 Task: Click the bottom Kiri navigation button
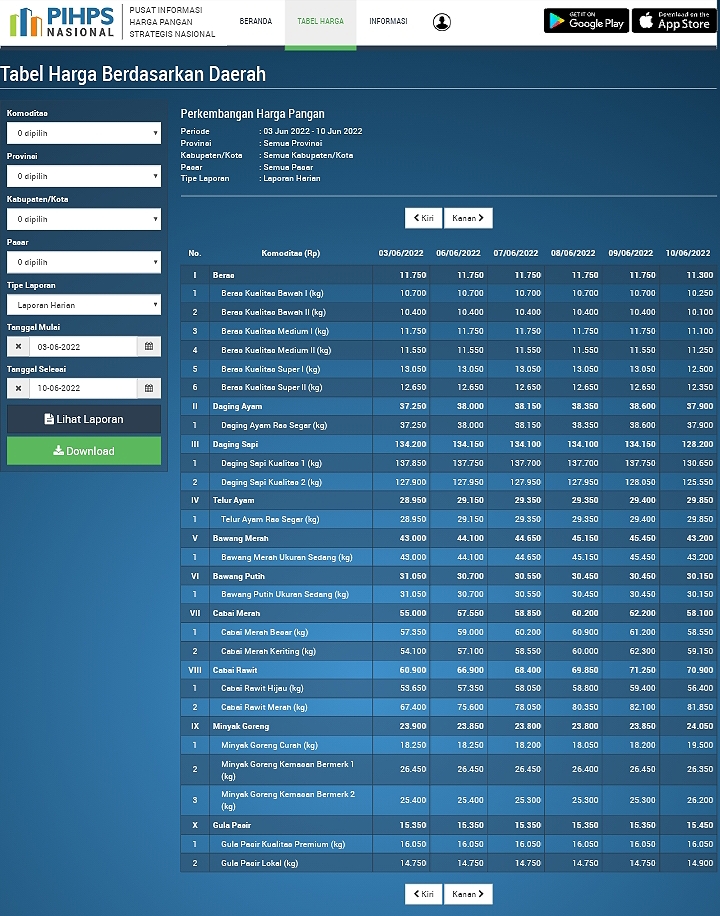point(422,894)
